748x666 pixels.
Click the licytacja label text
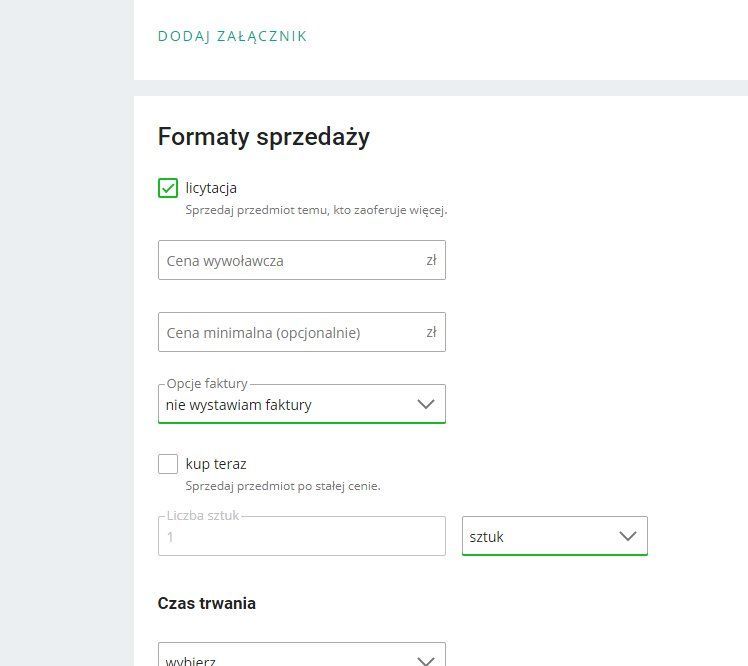click(x=211, y=188)
